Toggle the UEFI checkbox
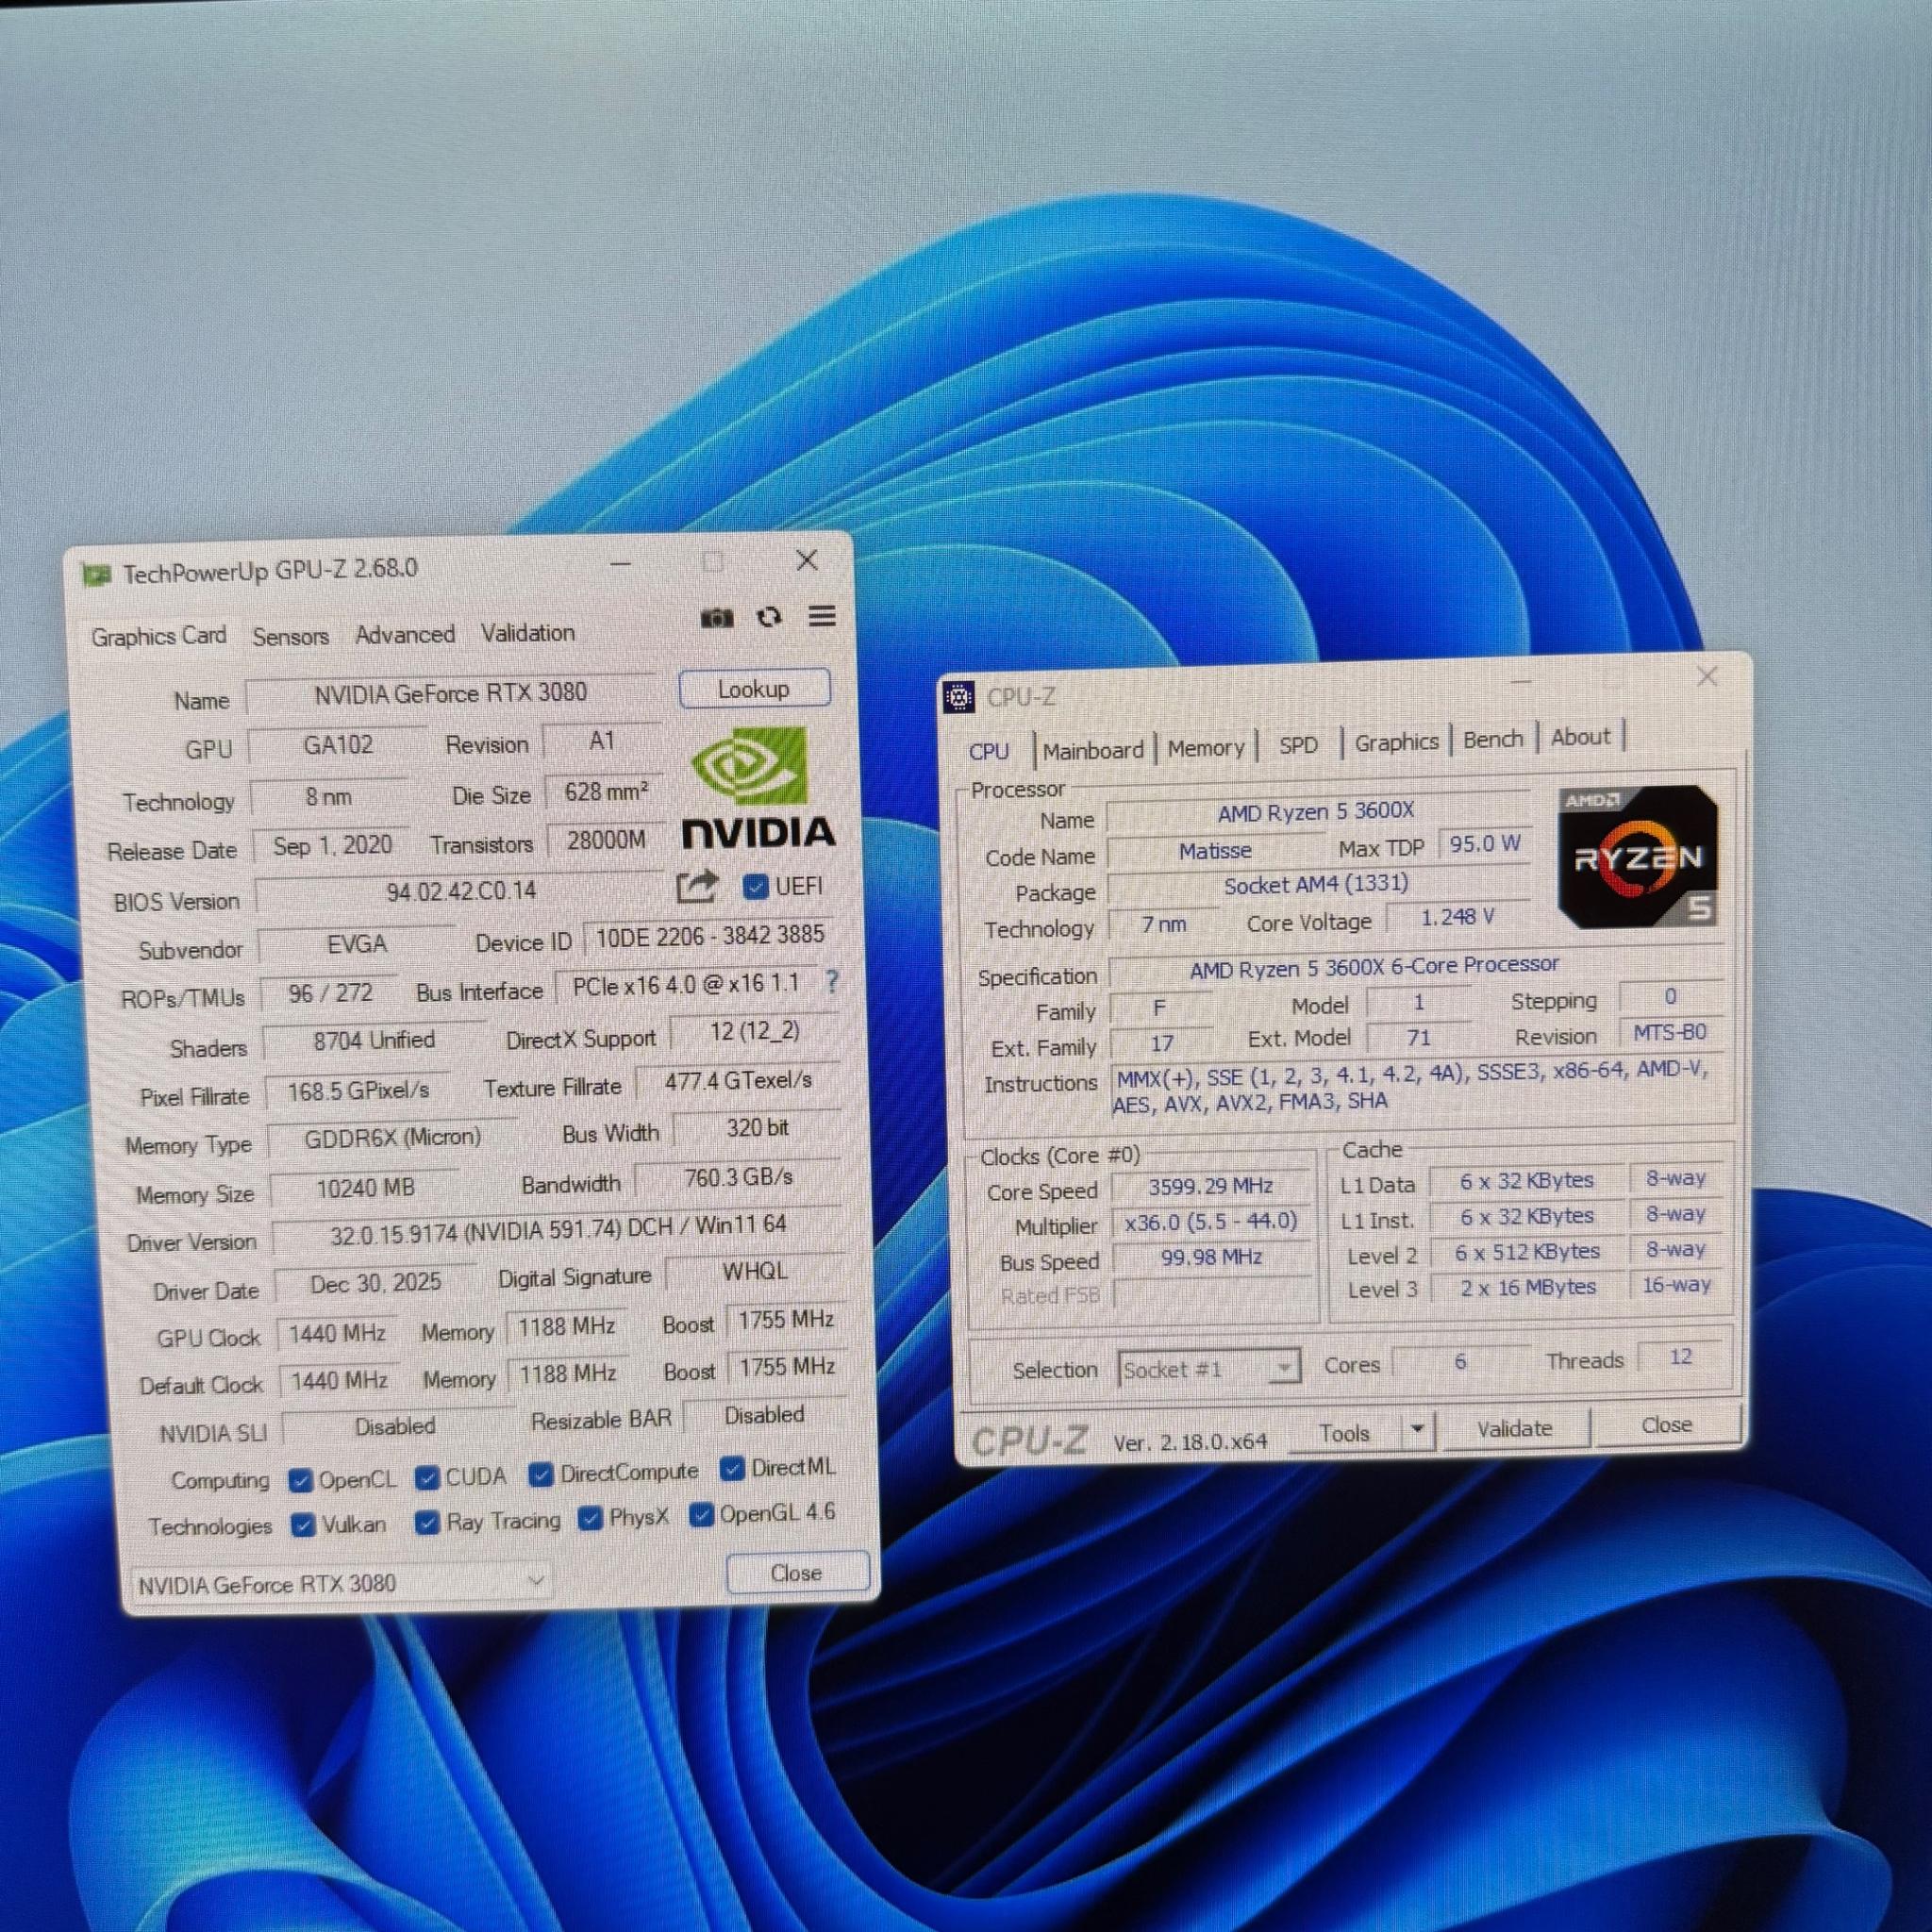Viewport: 1932px width, 1932px height. click(756, 887)
